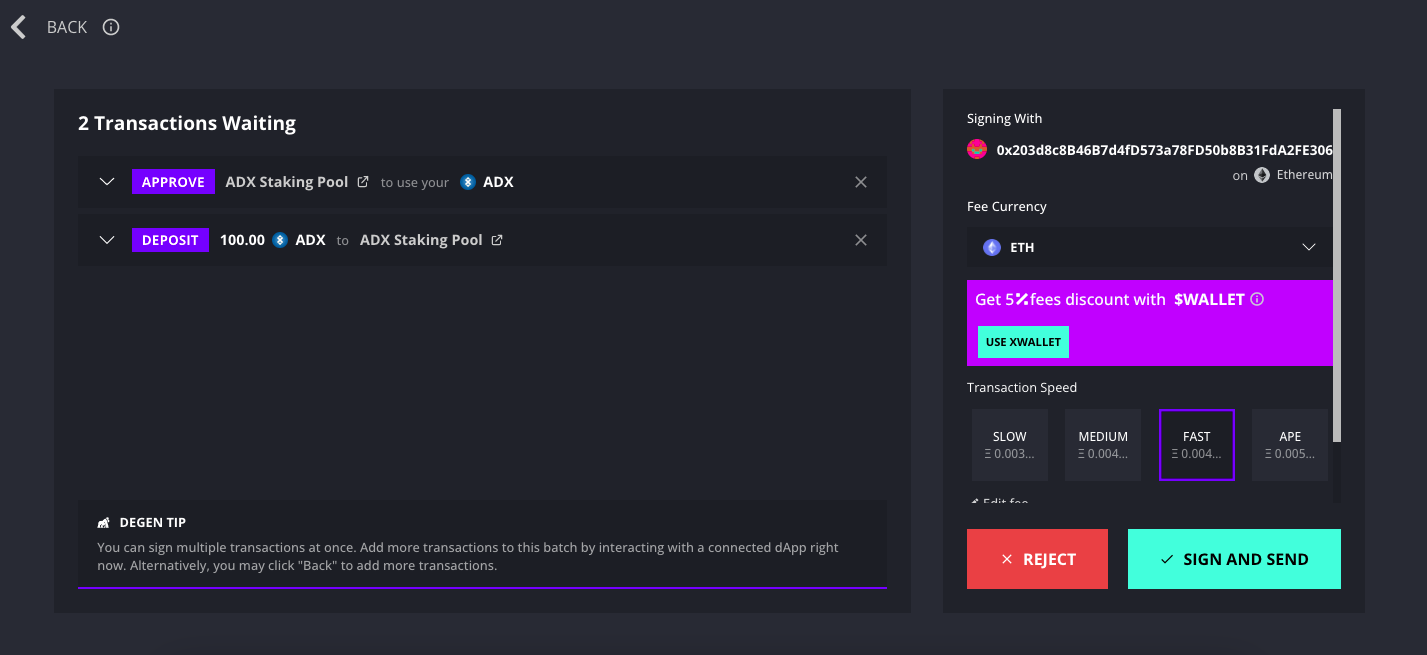Select MEDIUM transaction speed
This screenshot has width=1427, height=655.
click(x=1103, y=445)
